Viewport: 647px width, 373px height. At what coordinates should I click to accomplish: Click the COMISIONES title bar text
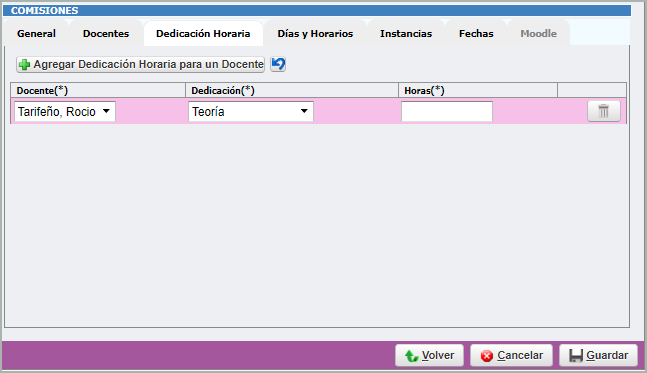[x=45, y=11]
